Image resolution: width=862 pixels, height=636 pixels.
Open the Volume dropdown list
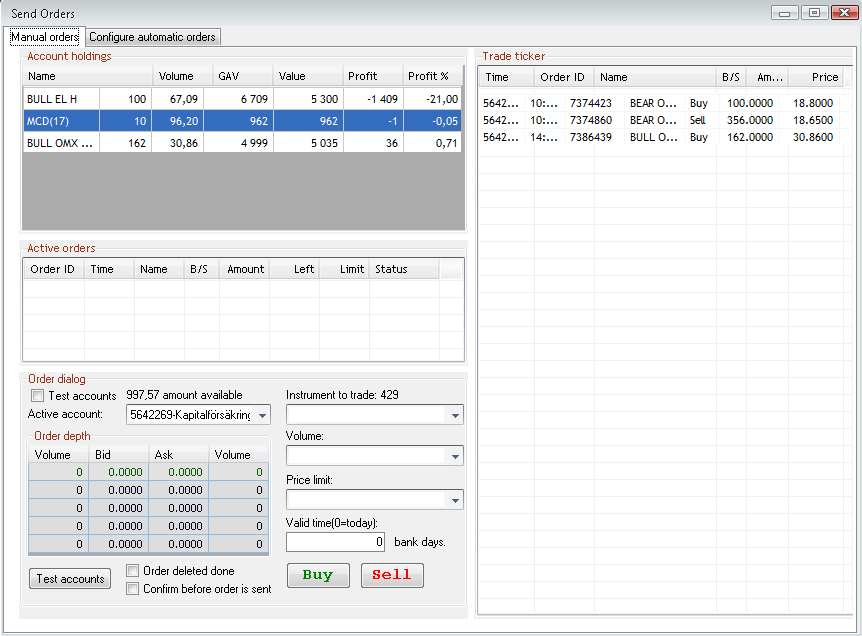[x=455, y=456]
